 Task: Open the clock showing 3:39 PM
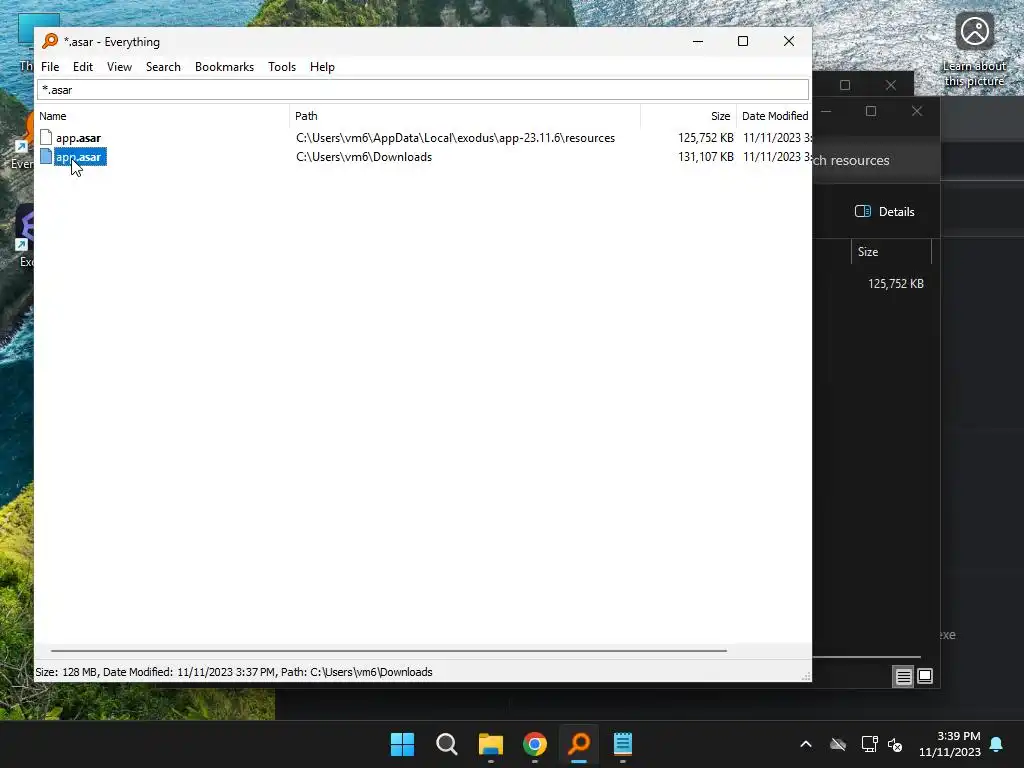[949, 744]
